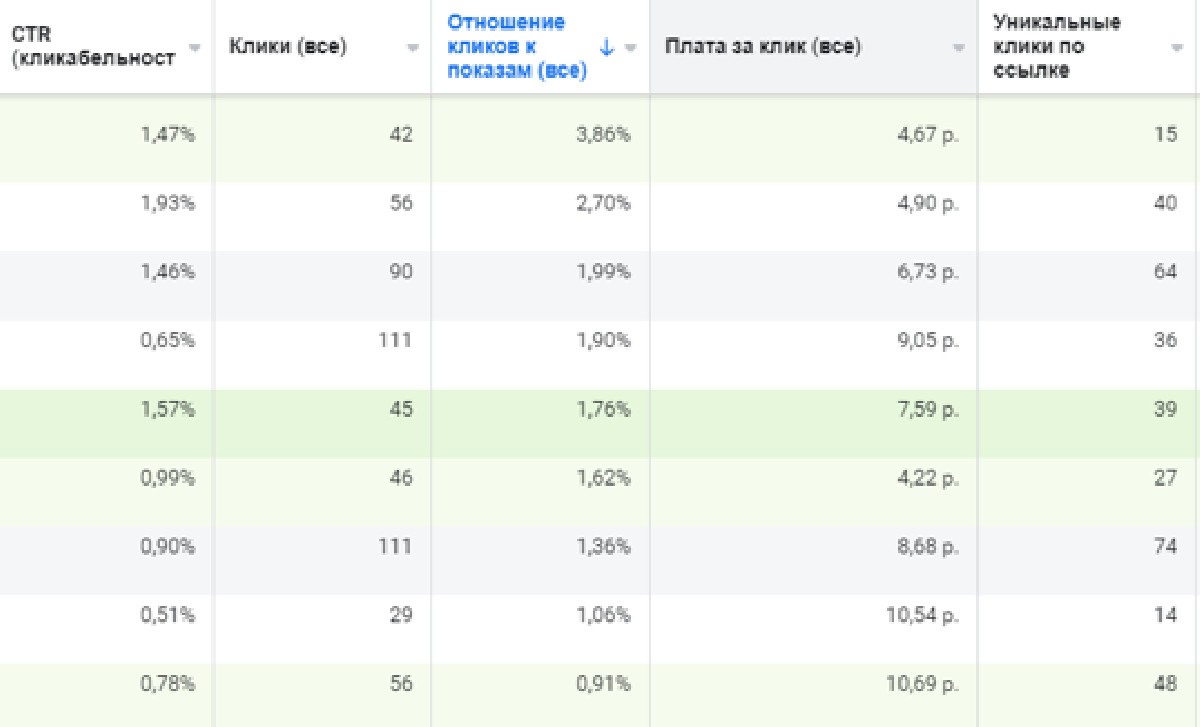The width and height of the screenshot is (1200, 727).
Task: Select the Плата за клик (все) header
Action: [x=763, y=47]
